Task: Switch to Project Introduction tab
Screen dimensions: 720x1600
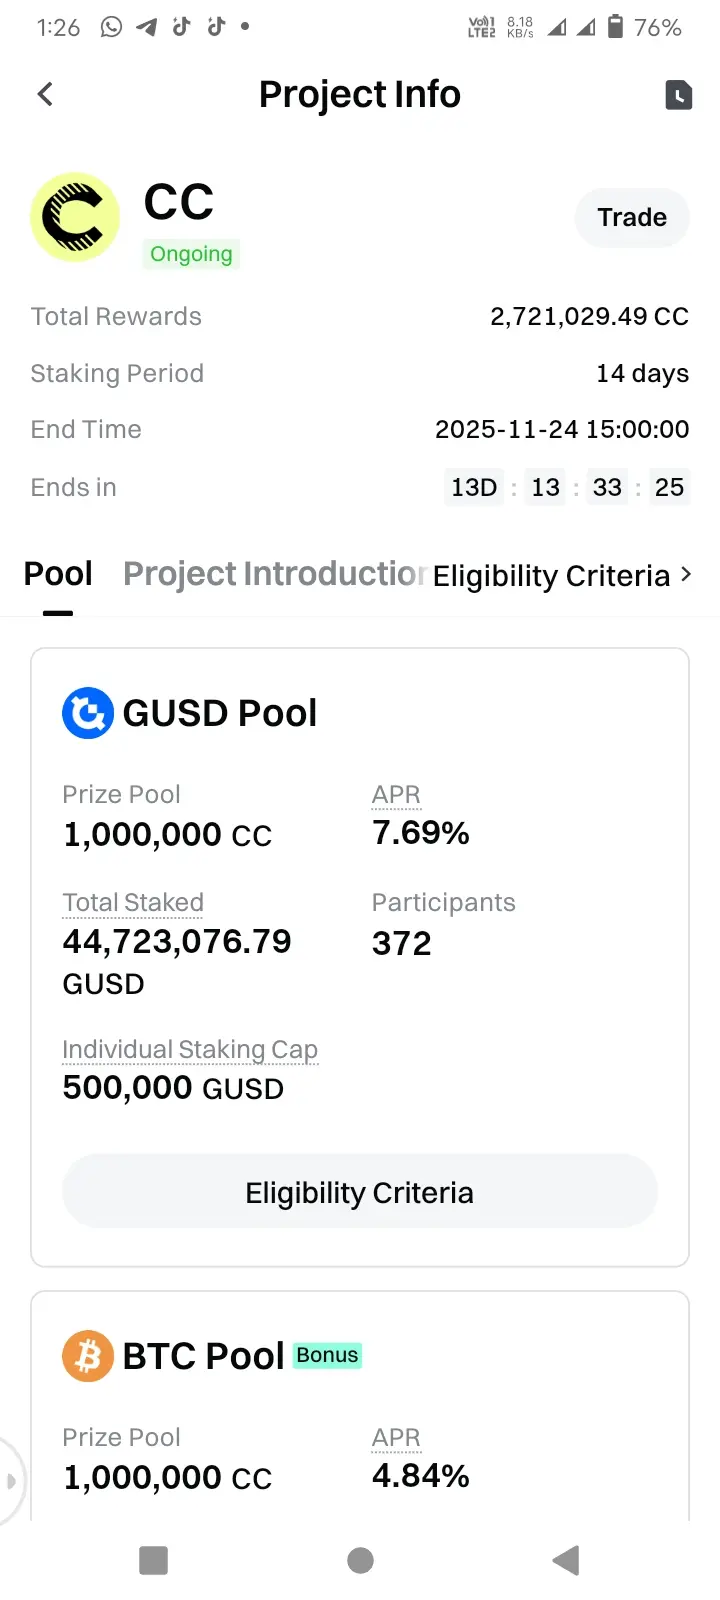Action: point(274,574)
